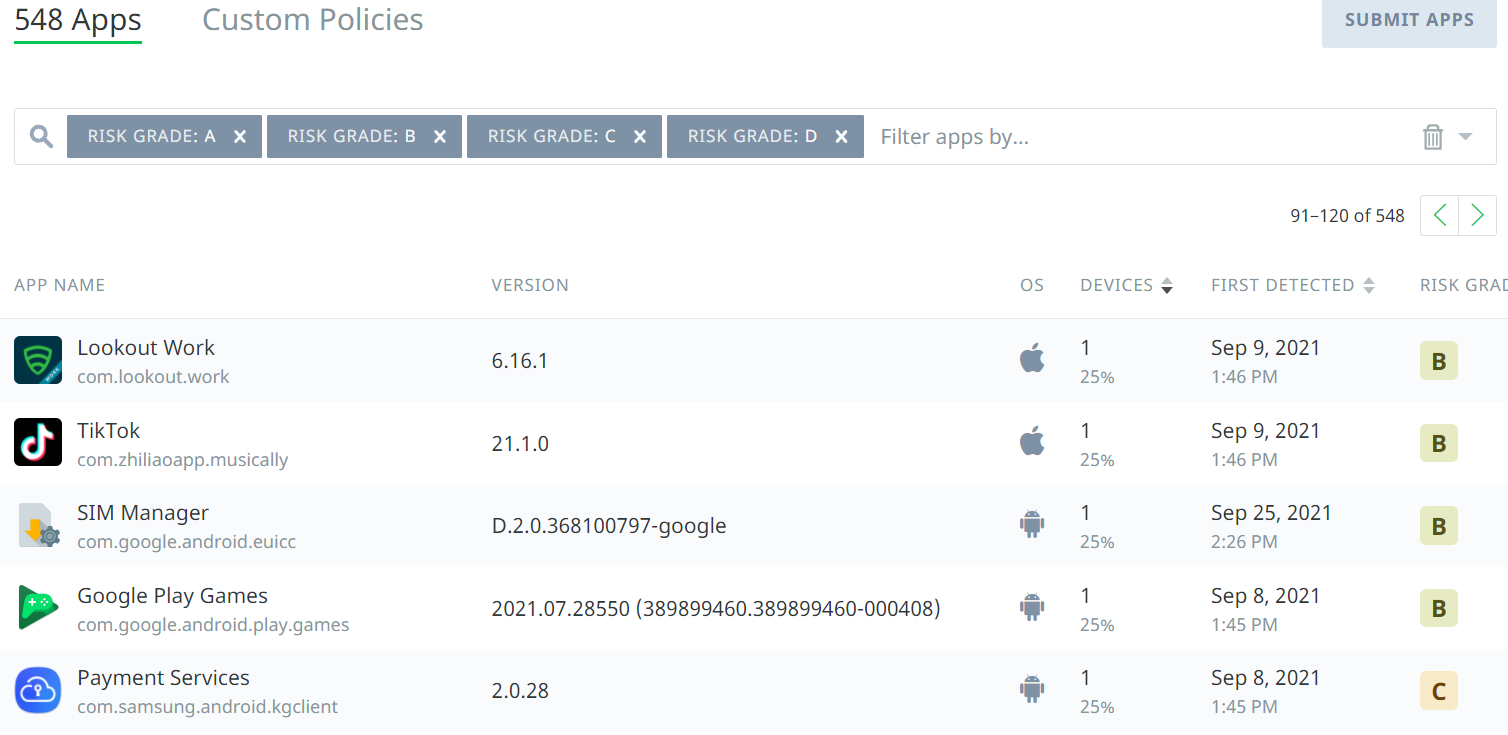1508x735 pixels.
Task: Click com.samsung.android.kgclient package name
Action: (x=208, y=707)
